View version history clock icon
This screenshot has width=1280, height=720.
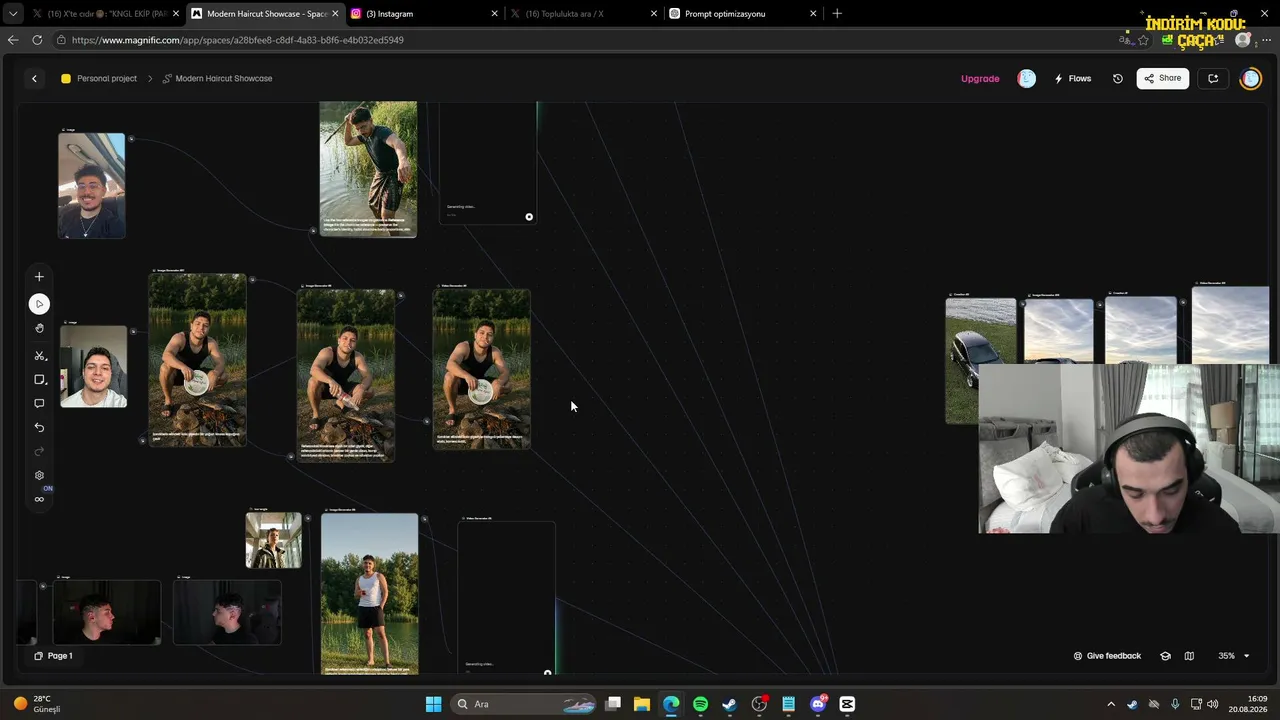point(1117,79)
